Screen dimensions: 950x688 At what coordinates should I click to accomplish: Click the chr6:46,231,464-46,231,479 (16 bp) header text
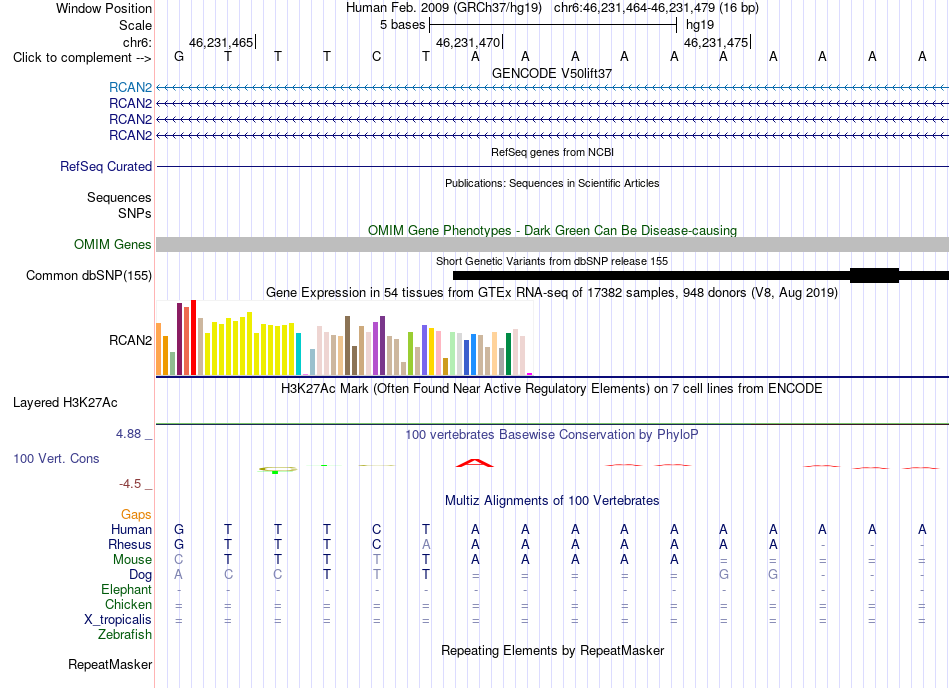click(656, 8)
